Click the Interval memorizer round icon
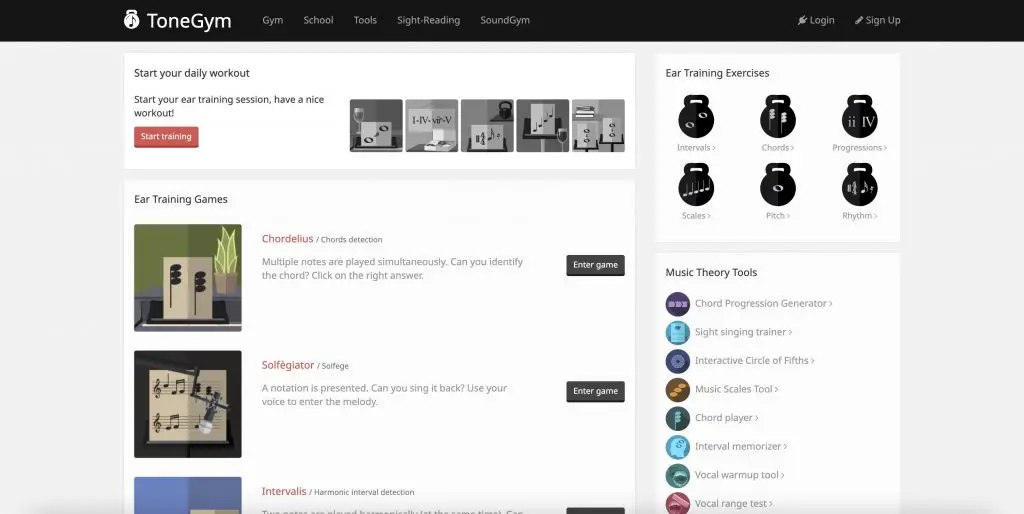 [678, 447]
